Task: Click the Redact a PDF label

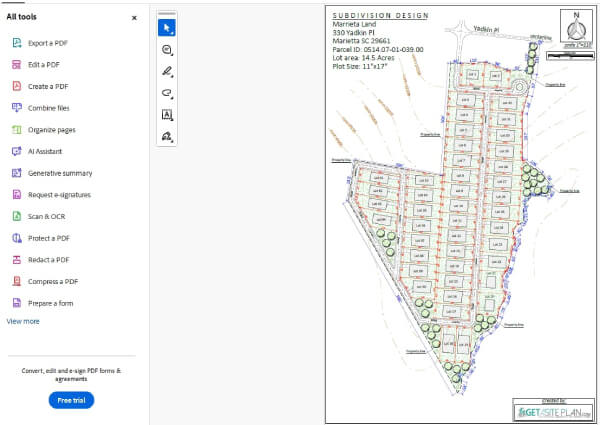Action: click(x=49, y=260)
